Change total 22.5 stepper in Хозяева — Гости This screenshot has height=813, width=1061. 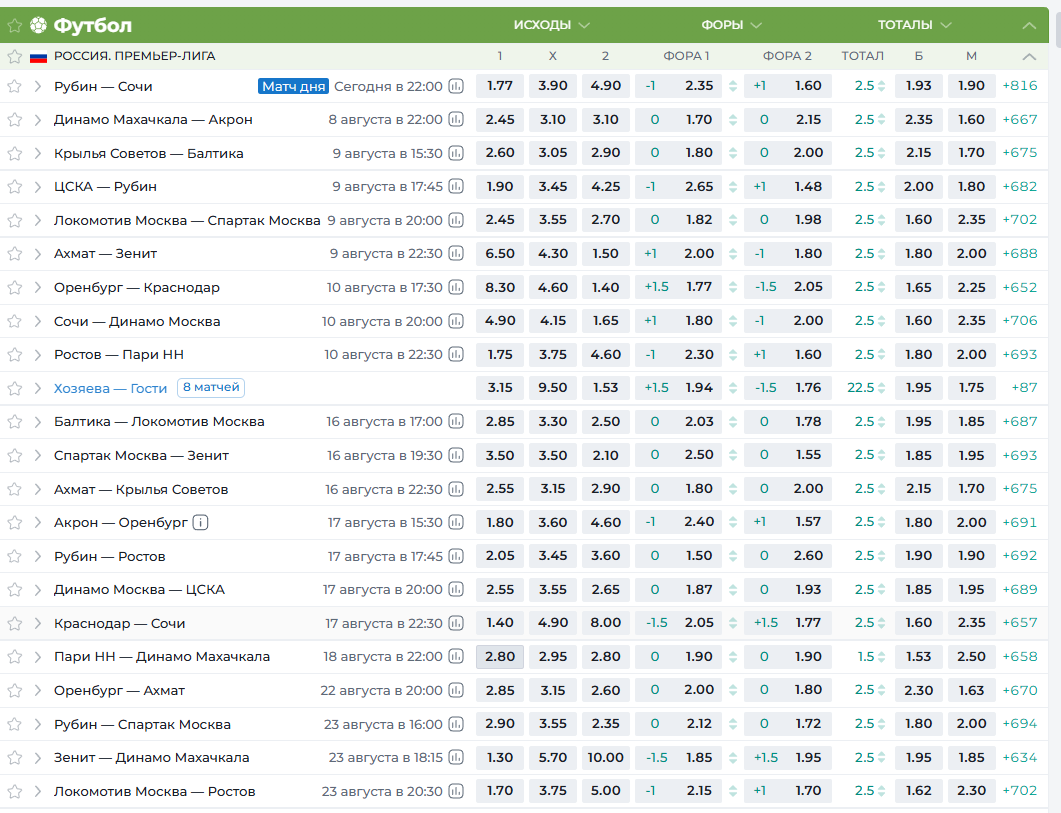[881, 389]
